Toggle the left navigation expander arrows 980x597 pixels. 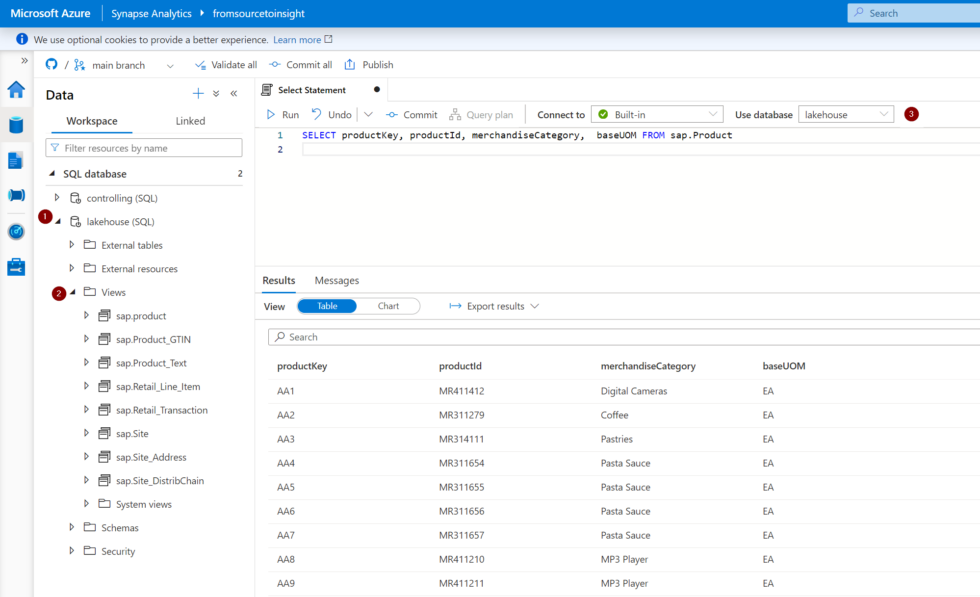[x=24, y=58]
